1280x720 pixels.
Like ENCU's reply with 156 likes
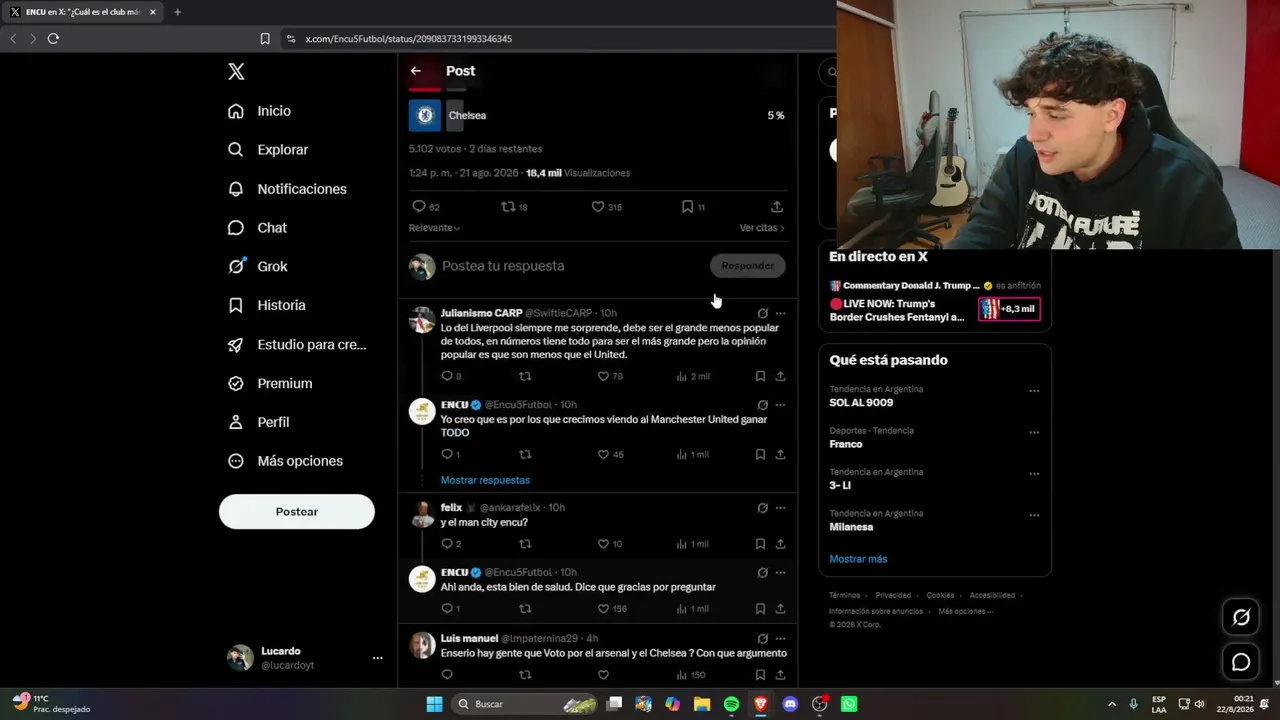point(603,608)
